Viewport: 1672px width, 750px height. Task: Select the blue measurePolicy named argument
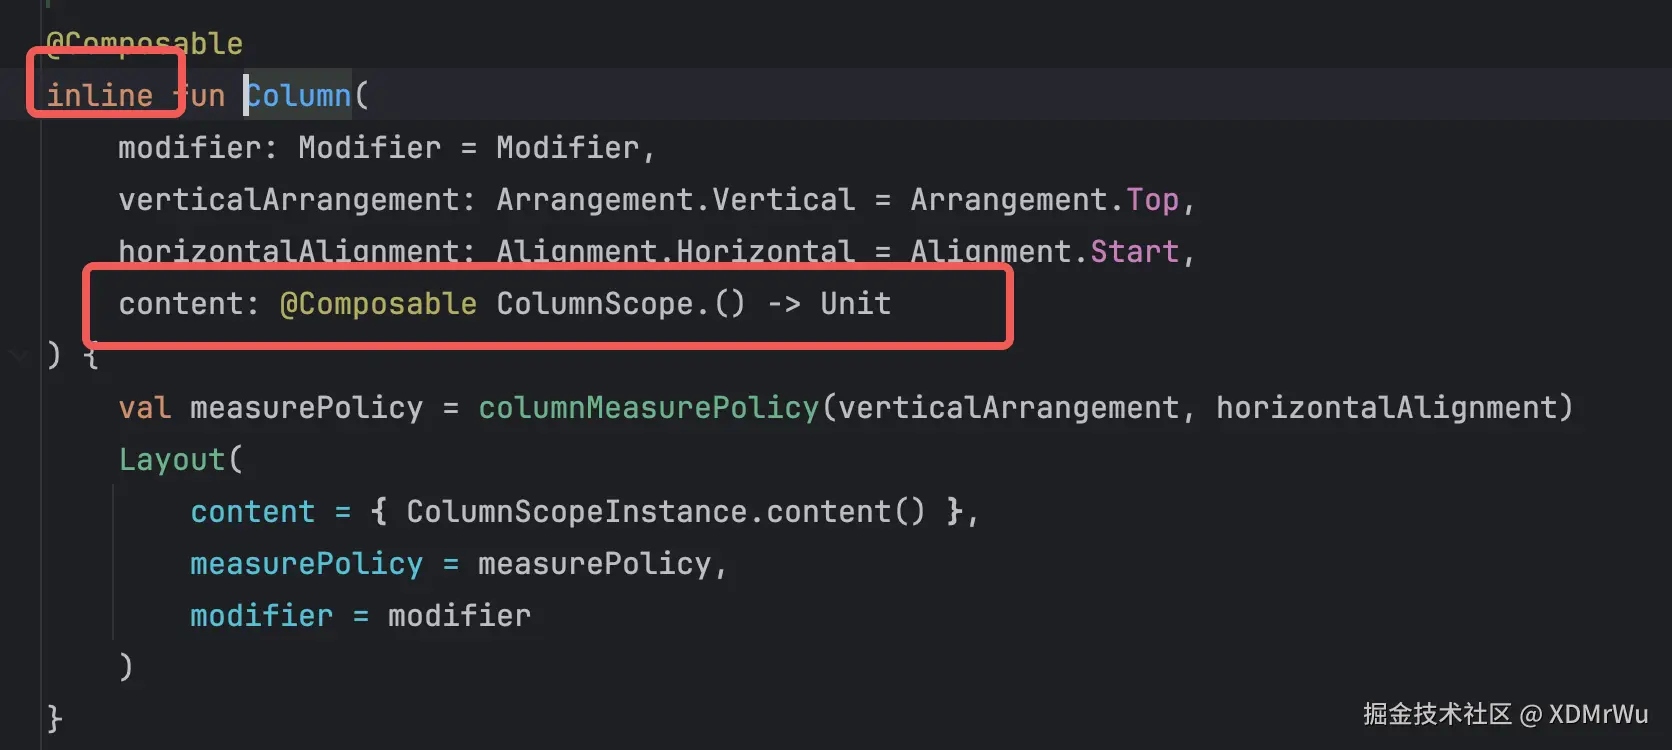click(x=307, y=564)
